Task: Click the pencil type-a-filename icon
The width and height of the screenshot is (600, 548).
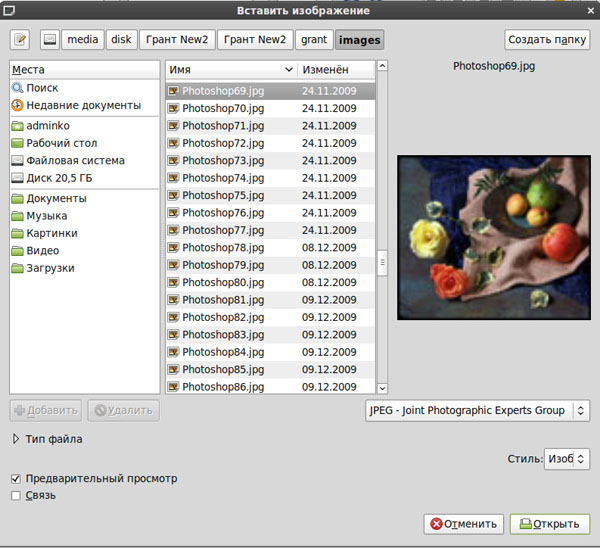Action: (20, 39)
